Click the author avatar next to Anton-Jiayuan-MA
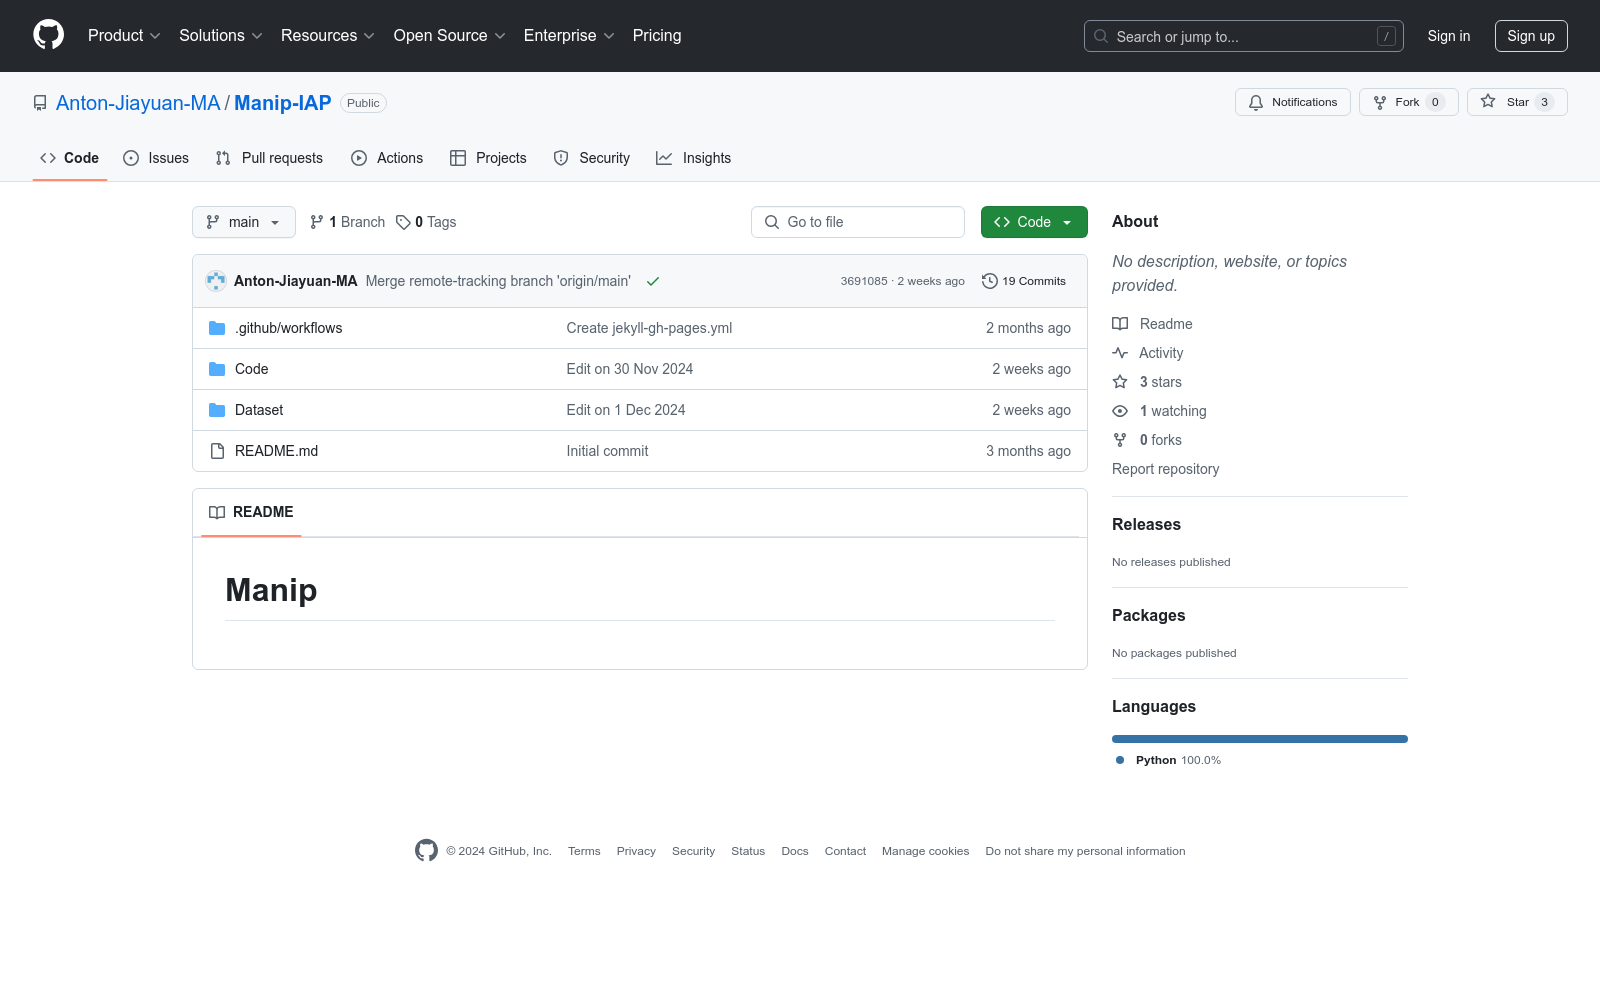 click(216, 281)
